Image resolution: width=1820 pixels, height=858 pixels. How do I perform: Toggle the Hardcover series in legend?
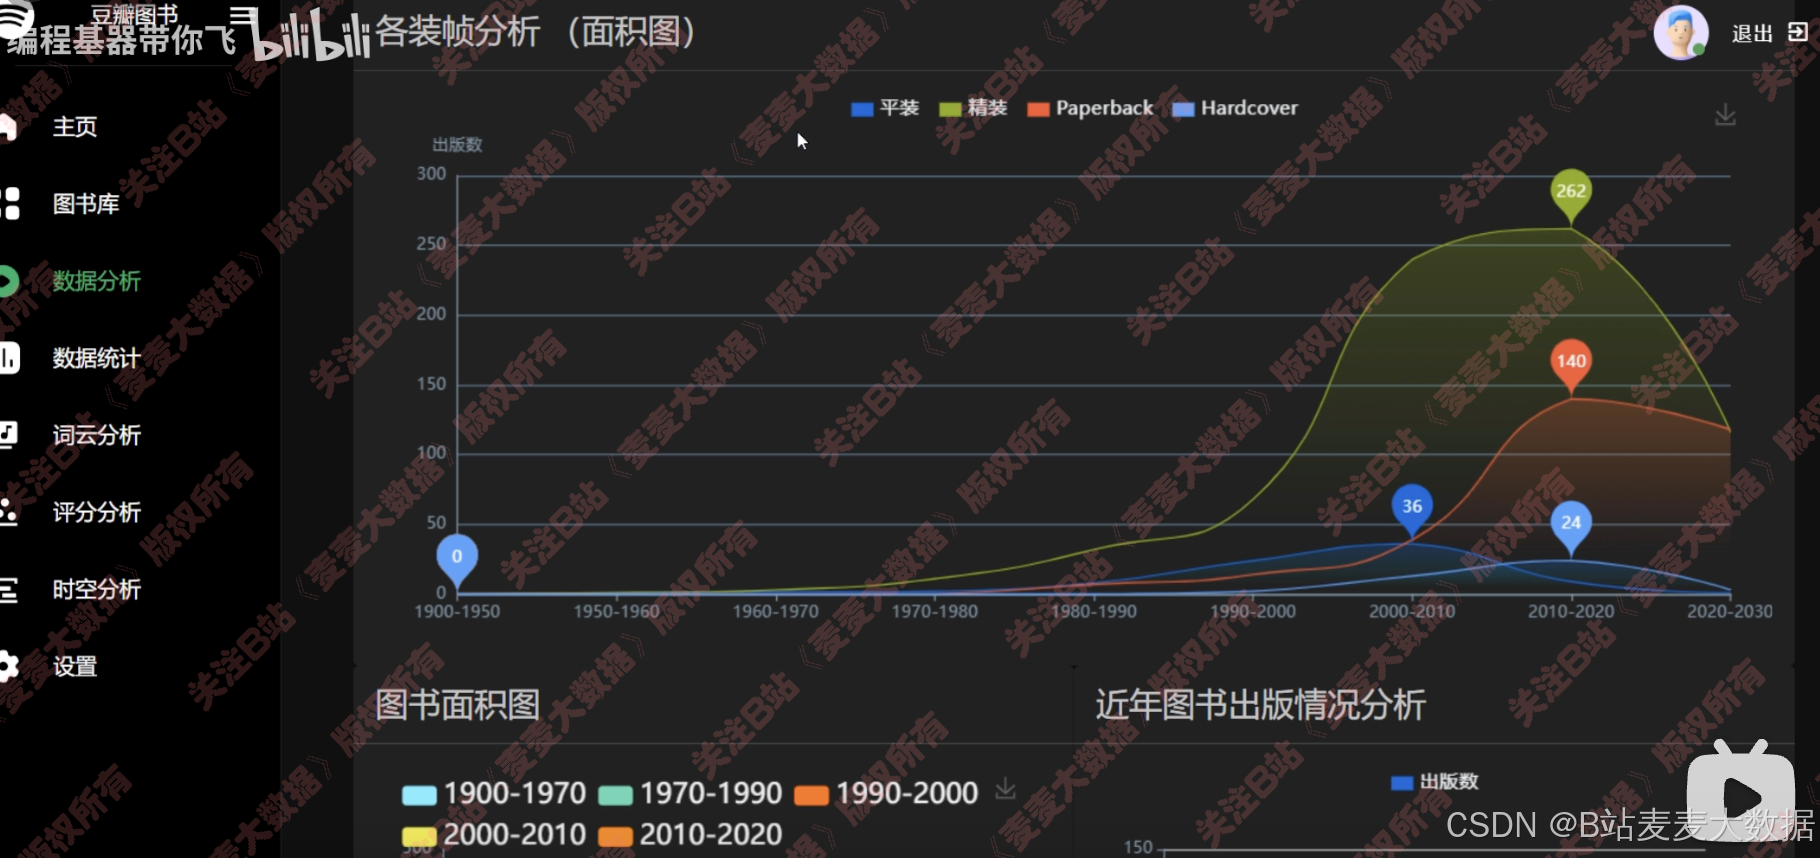point(1235,108)
